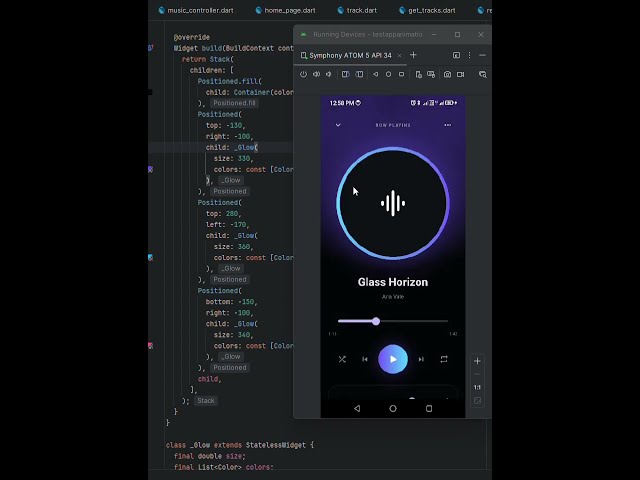Zoom in the emulator with the plus
The width and height of the screenshot is (640, 480).
[477, 361]
